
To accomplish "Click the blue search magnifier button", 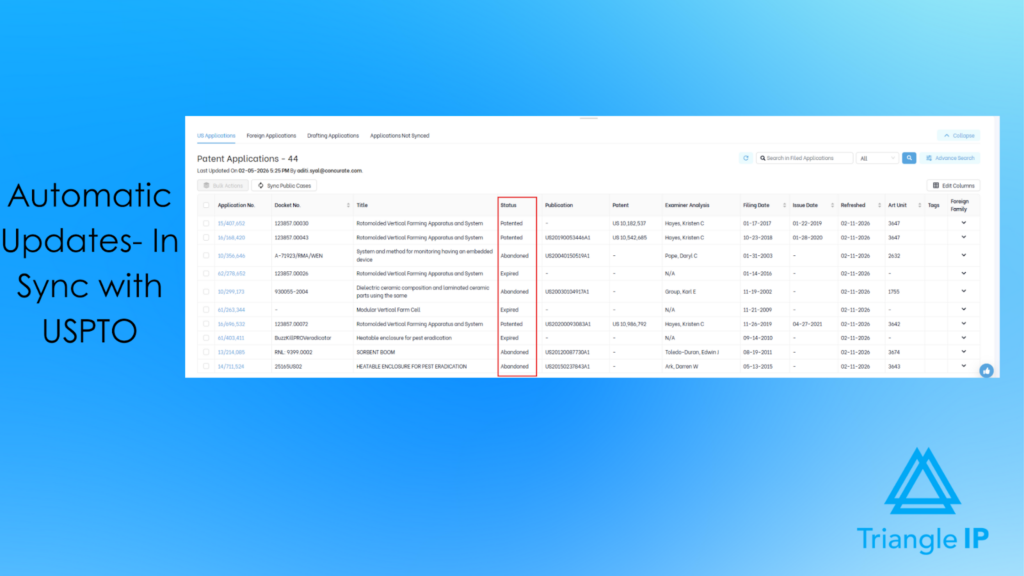I will pos(909,157).
